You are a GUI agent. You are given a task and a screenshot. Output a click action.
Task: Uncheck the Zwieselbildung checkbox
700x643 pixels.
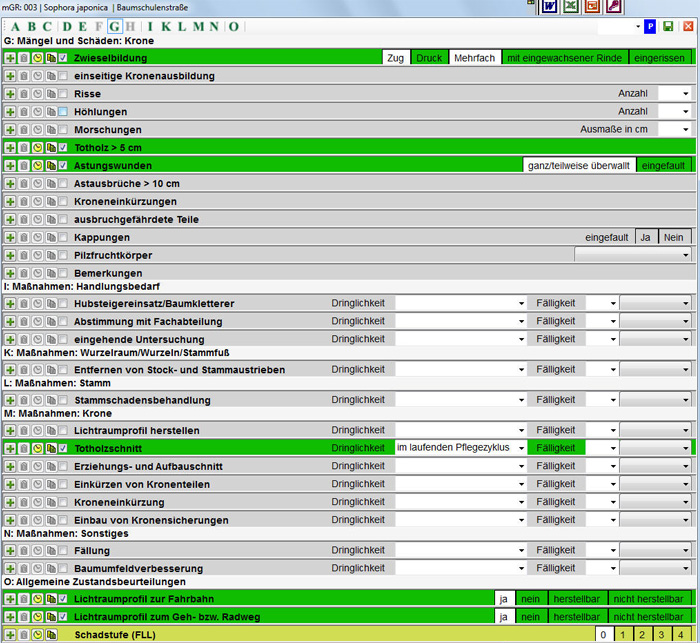tap(63, 58)
